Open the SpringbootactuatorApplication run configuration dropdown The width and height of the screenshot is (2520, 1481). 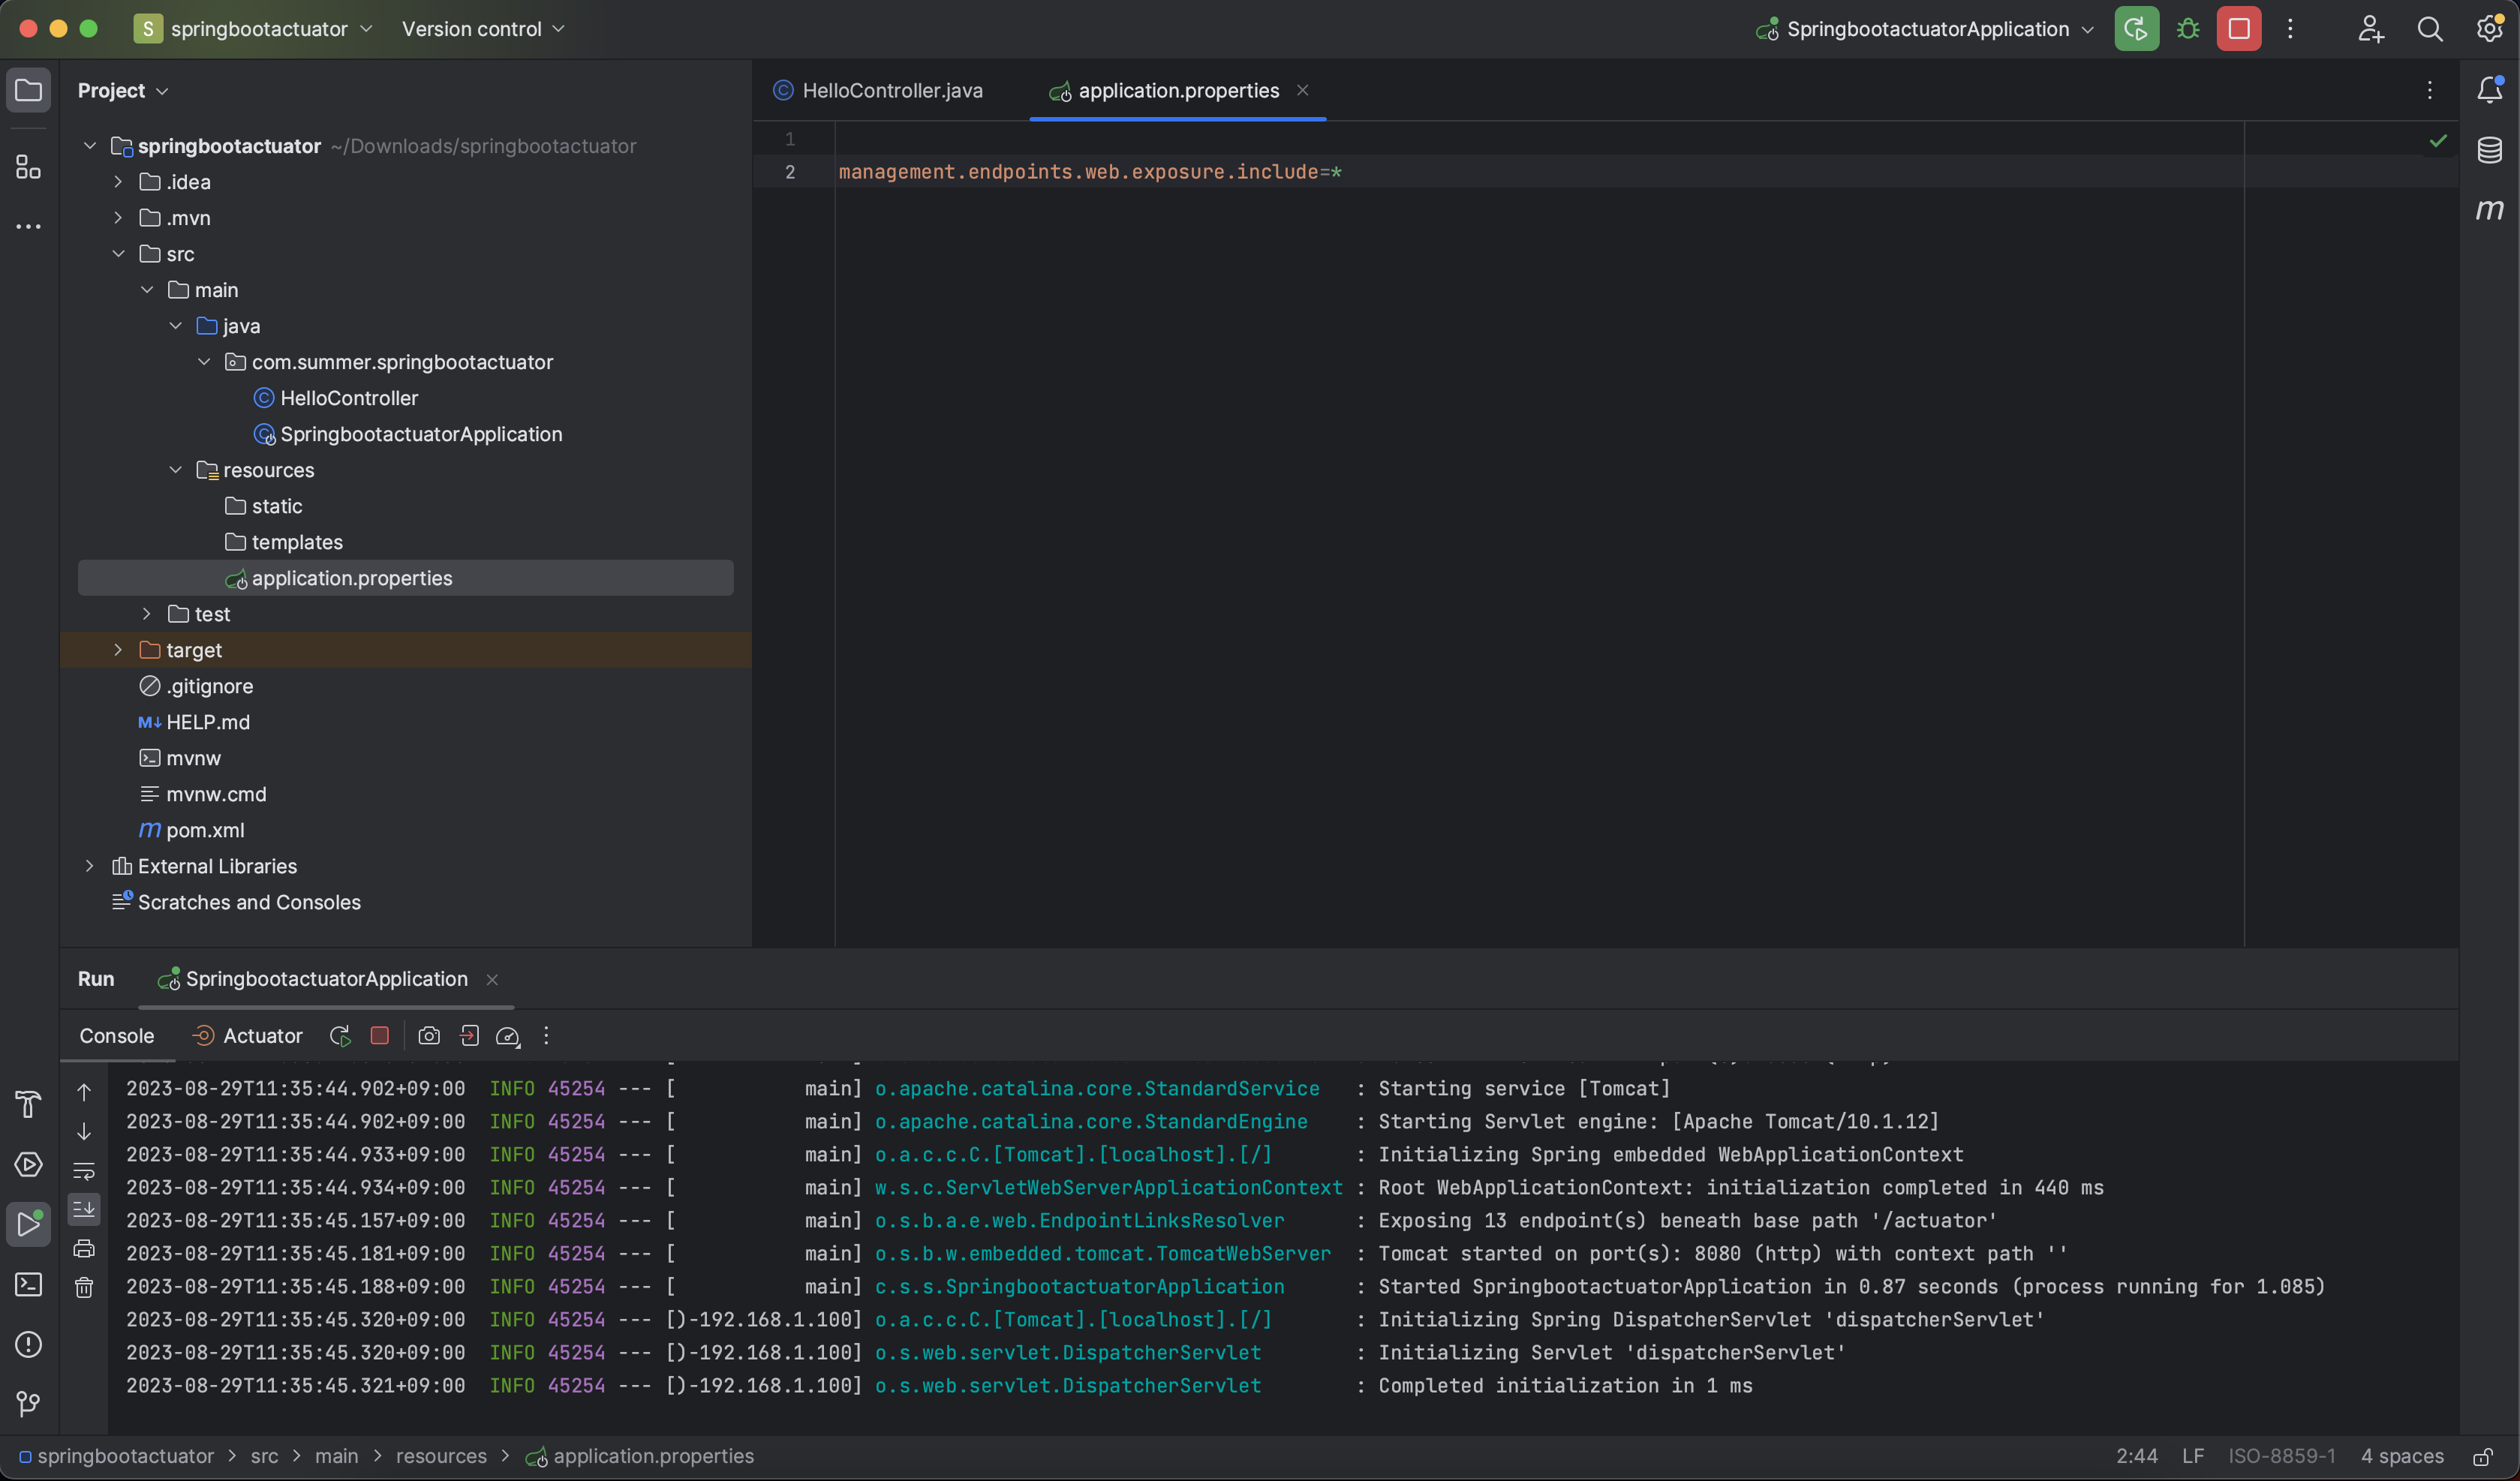point(1924,29)
